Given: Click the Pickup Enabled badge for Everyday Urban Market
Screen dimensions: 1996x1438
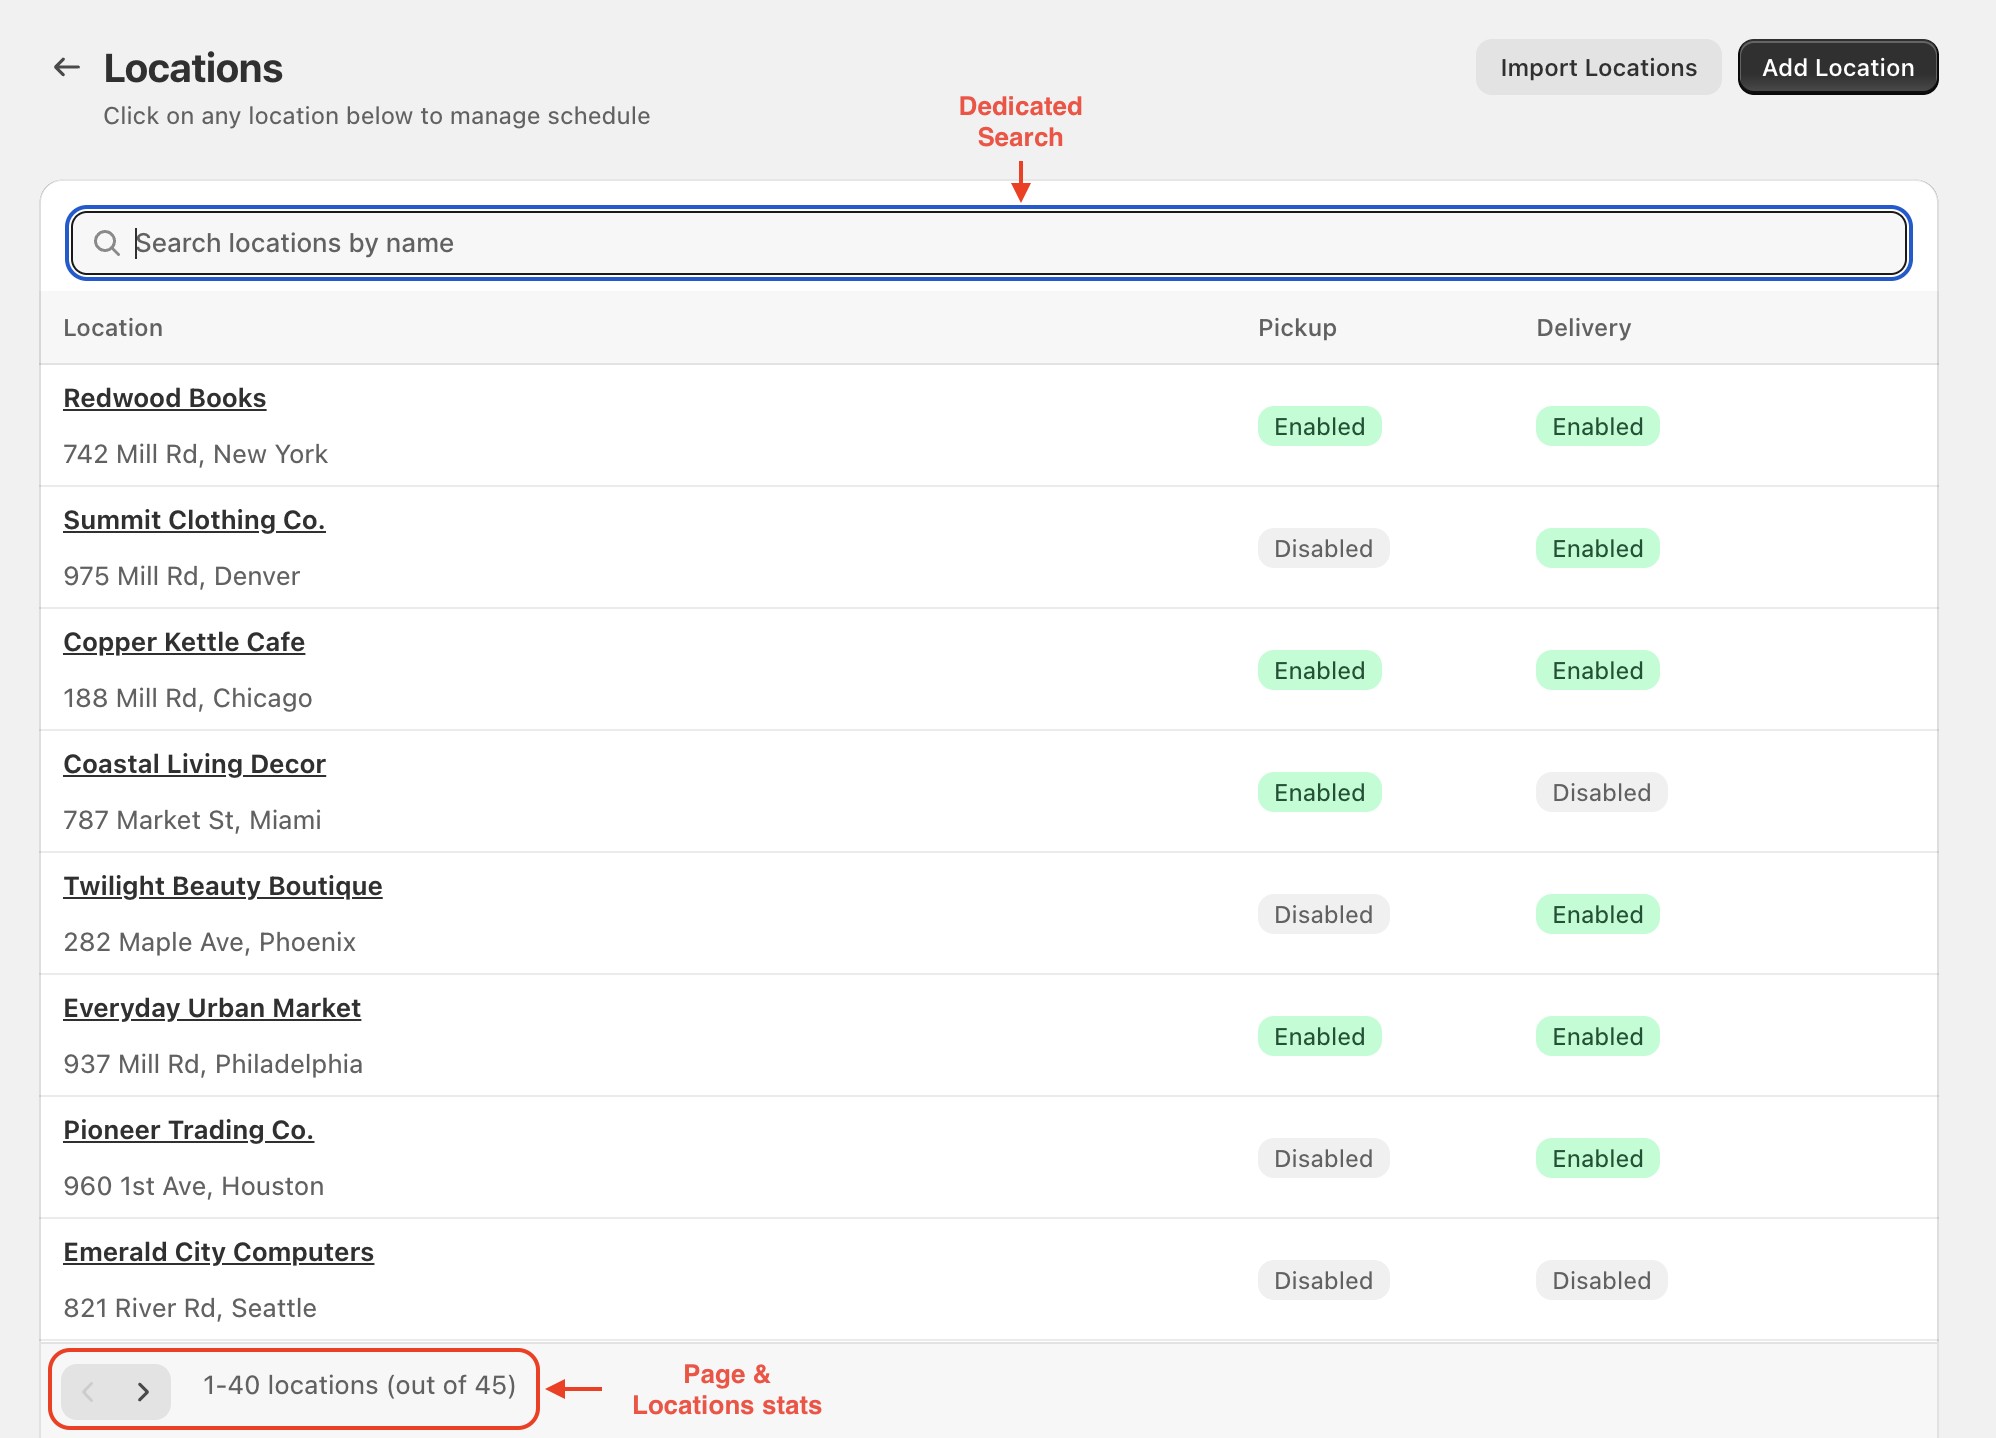Looking at the screenshot, I should (x=1320, y=1037).
